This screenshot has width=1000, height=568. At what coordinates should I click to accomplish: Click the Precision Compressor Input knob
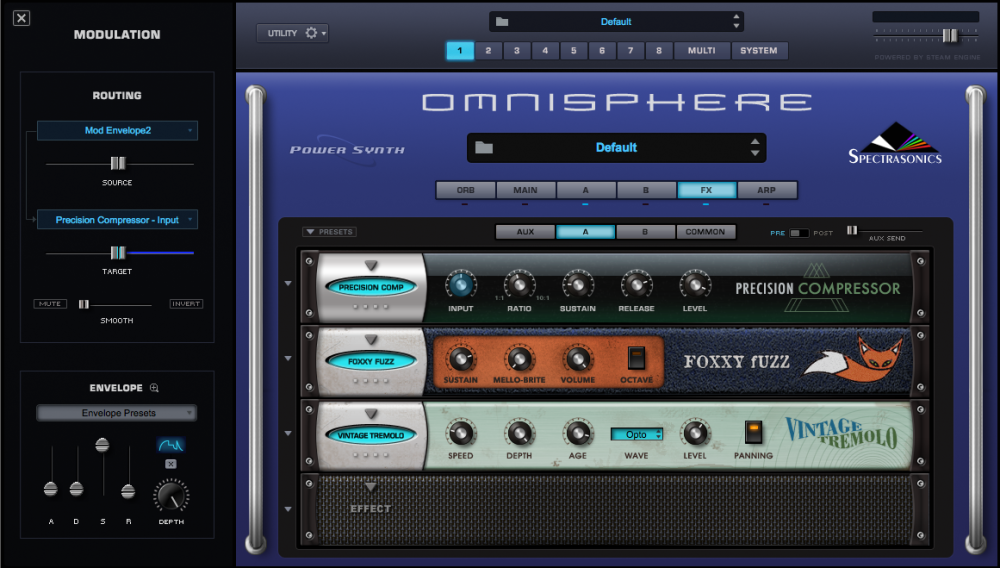click(460, 285)
